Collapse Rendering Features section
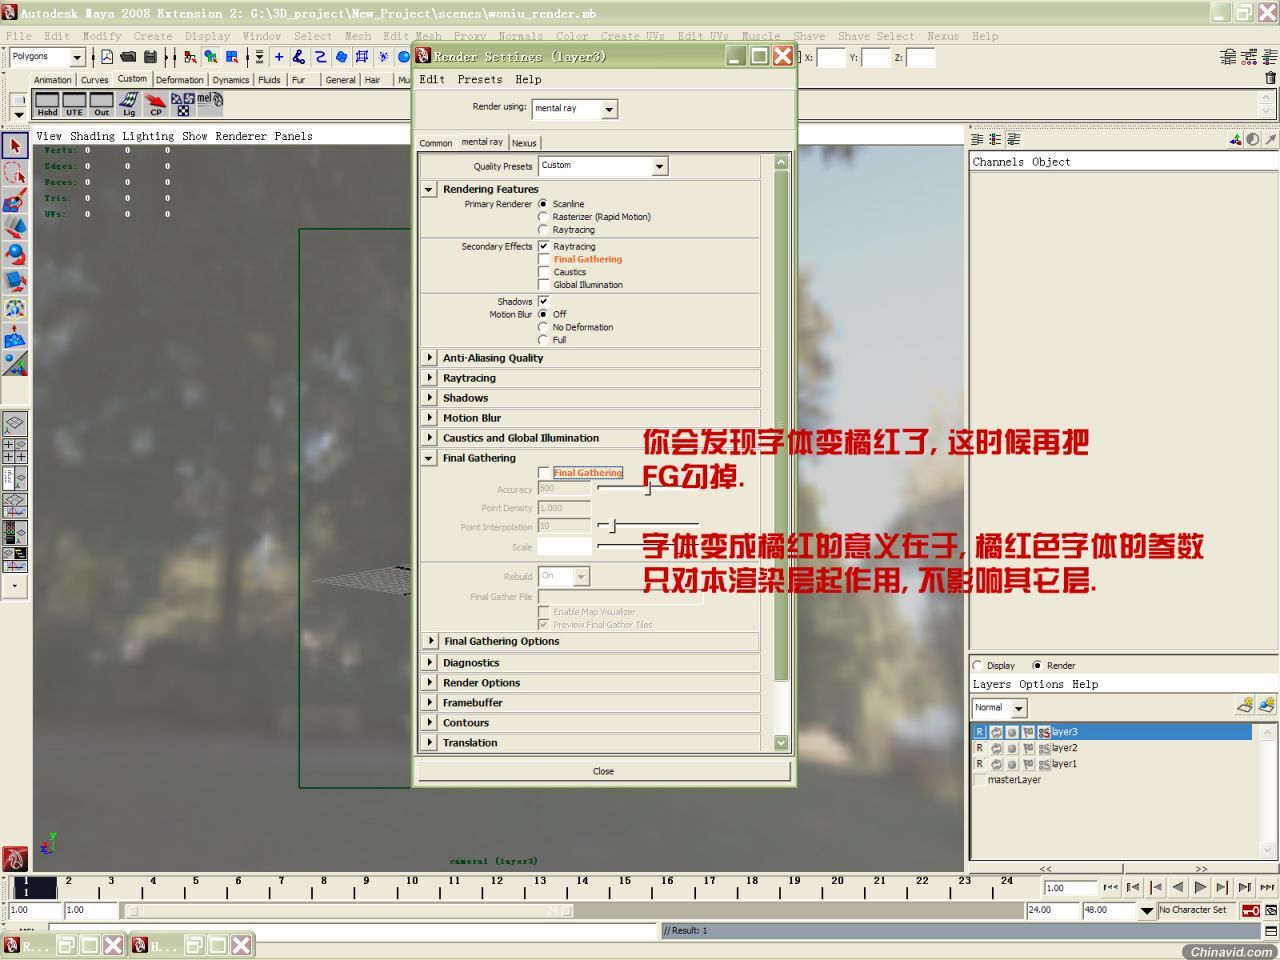This screenshot has width=1280, height=960. coord(429,189)
